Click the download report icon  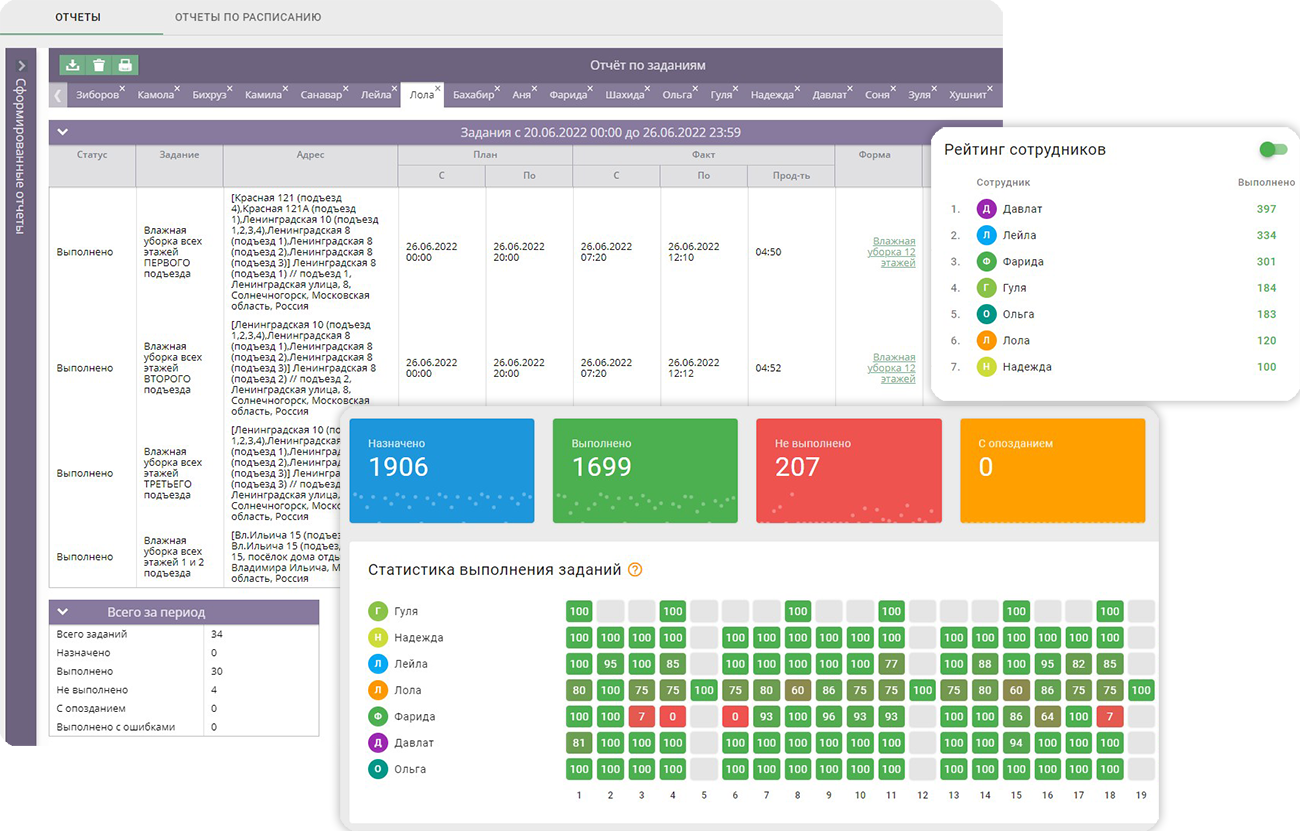72,65
